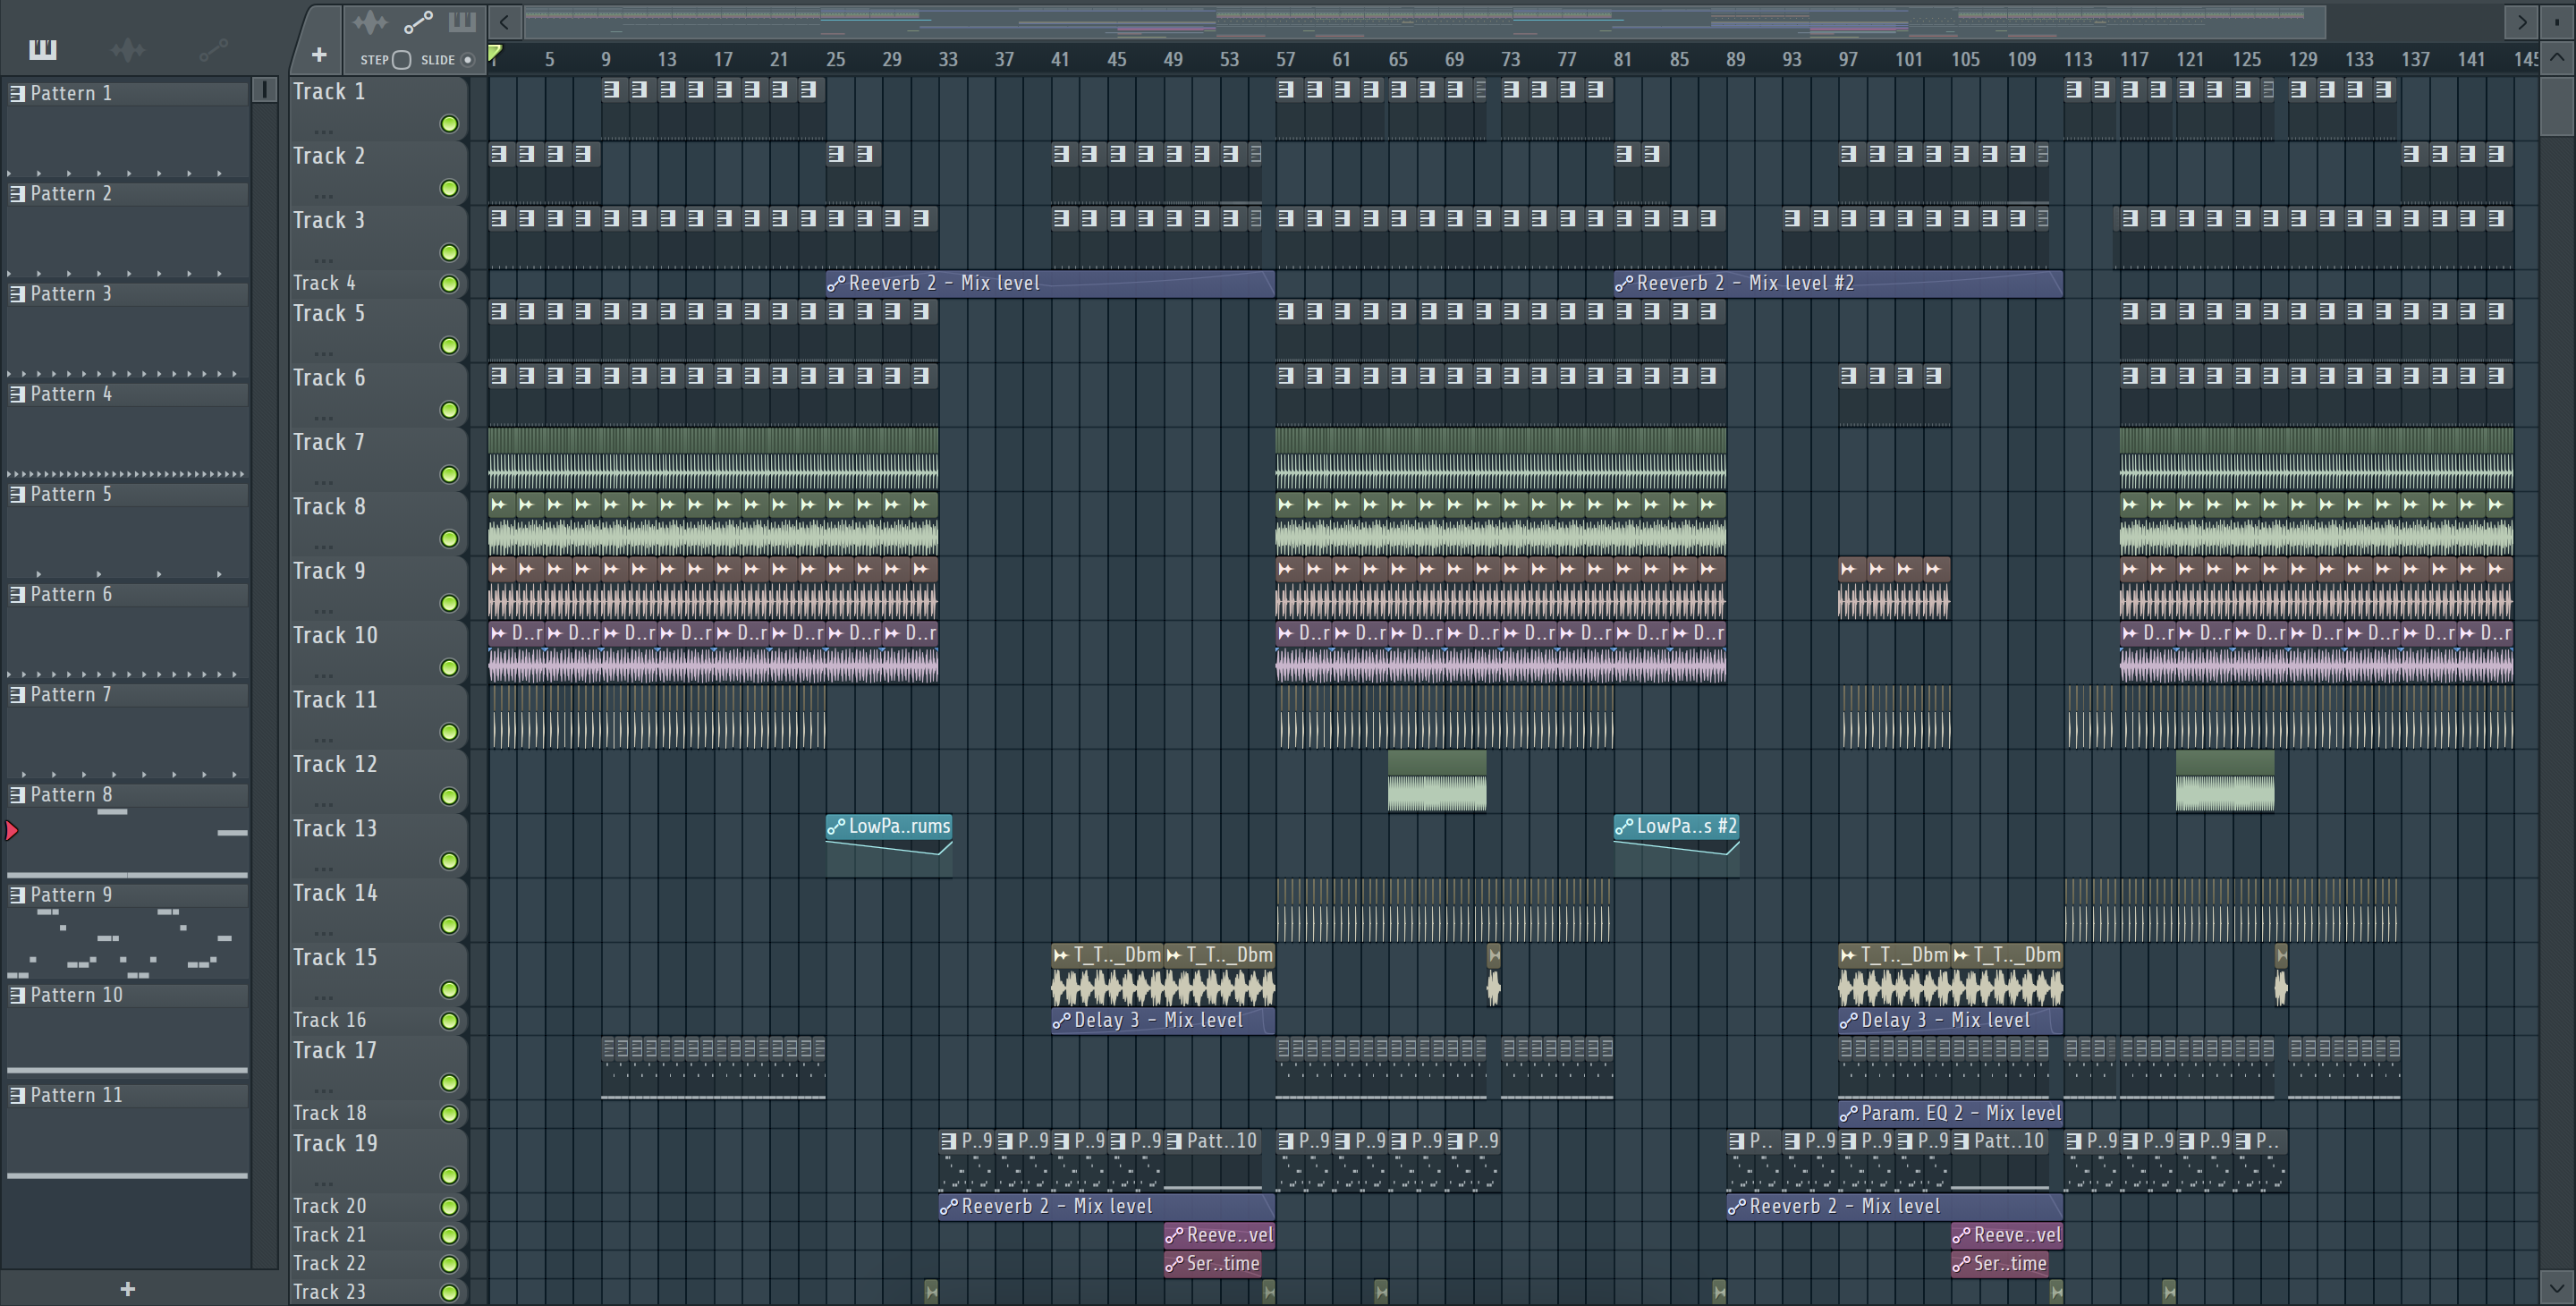Toggle audio clip focus in playlist toolbar
This screenshot has height=1306, width=2576.
pyautogui.click(x=370, y=21)
